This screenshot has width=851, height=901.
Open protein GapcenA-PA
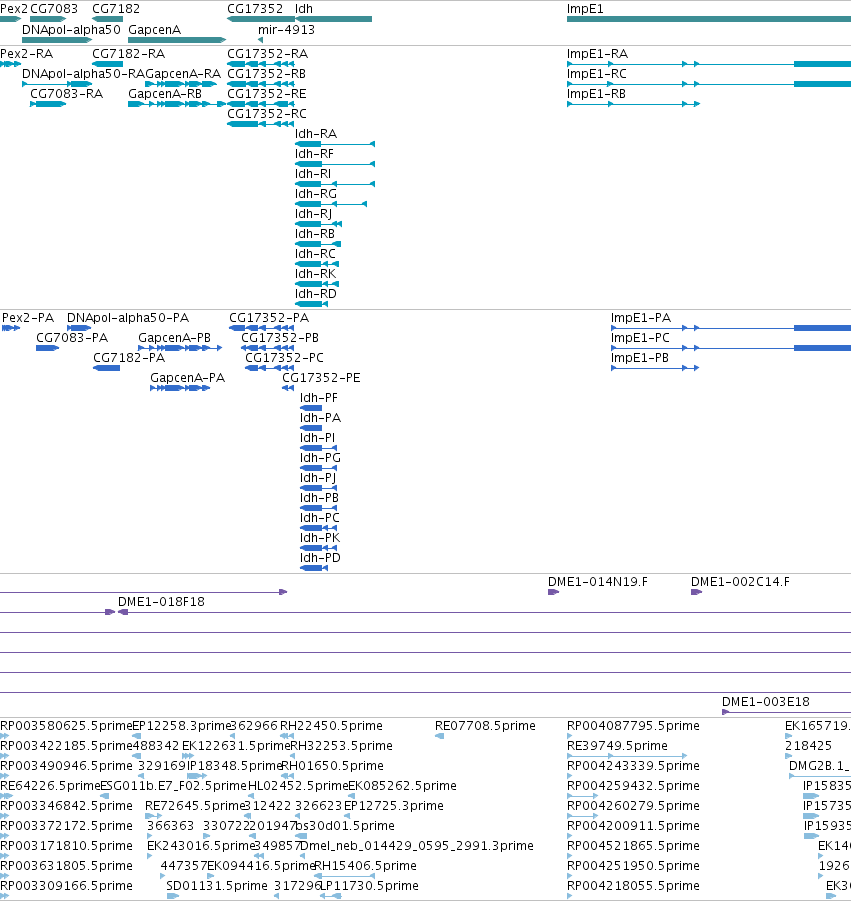(x=187, y=378)
